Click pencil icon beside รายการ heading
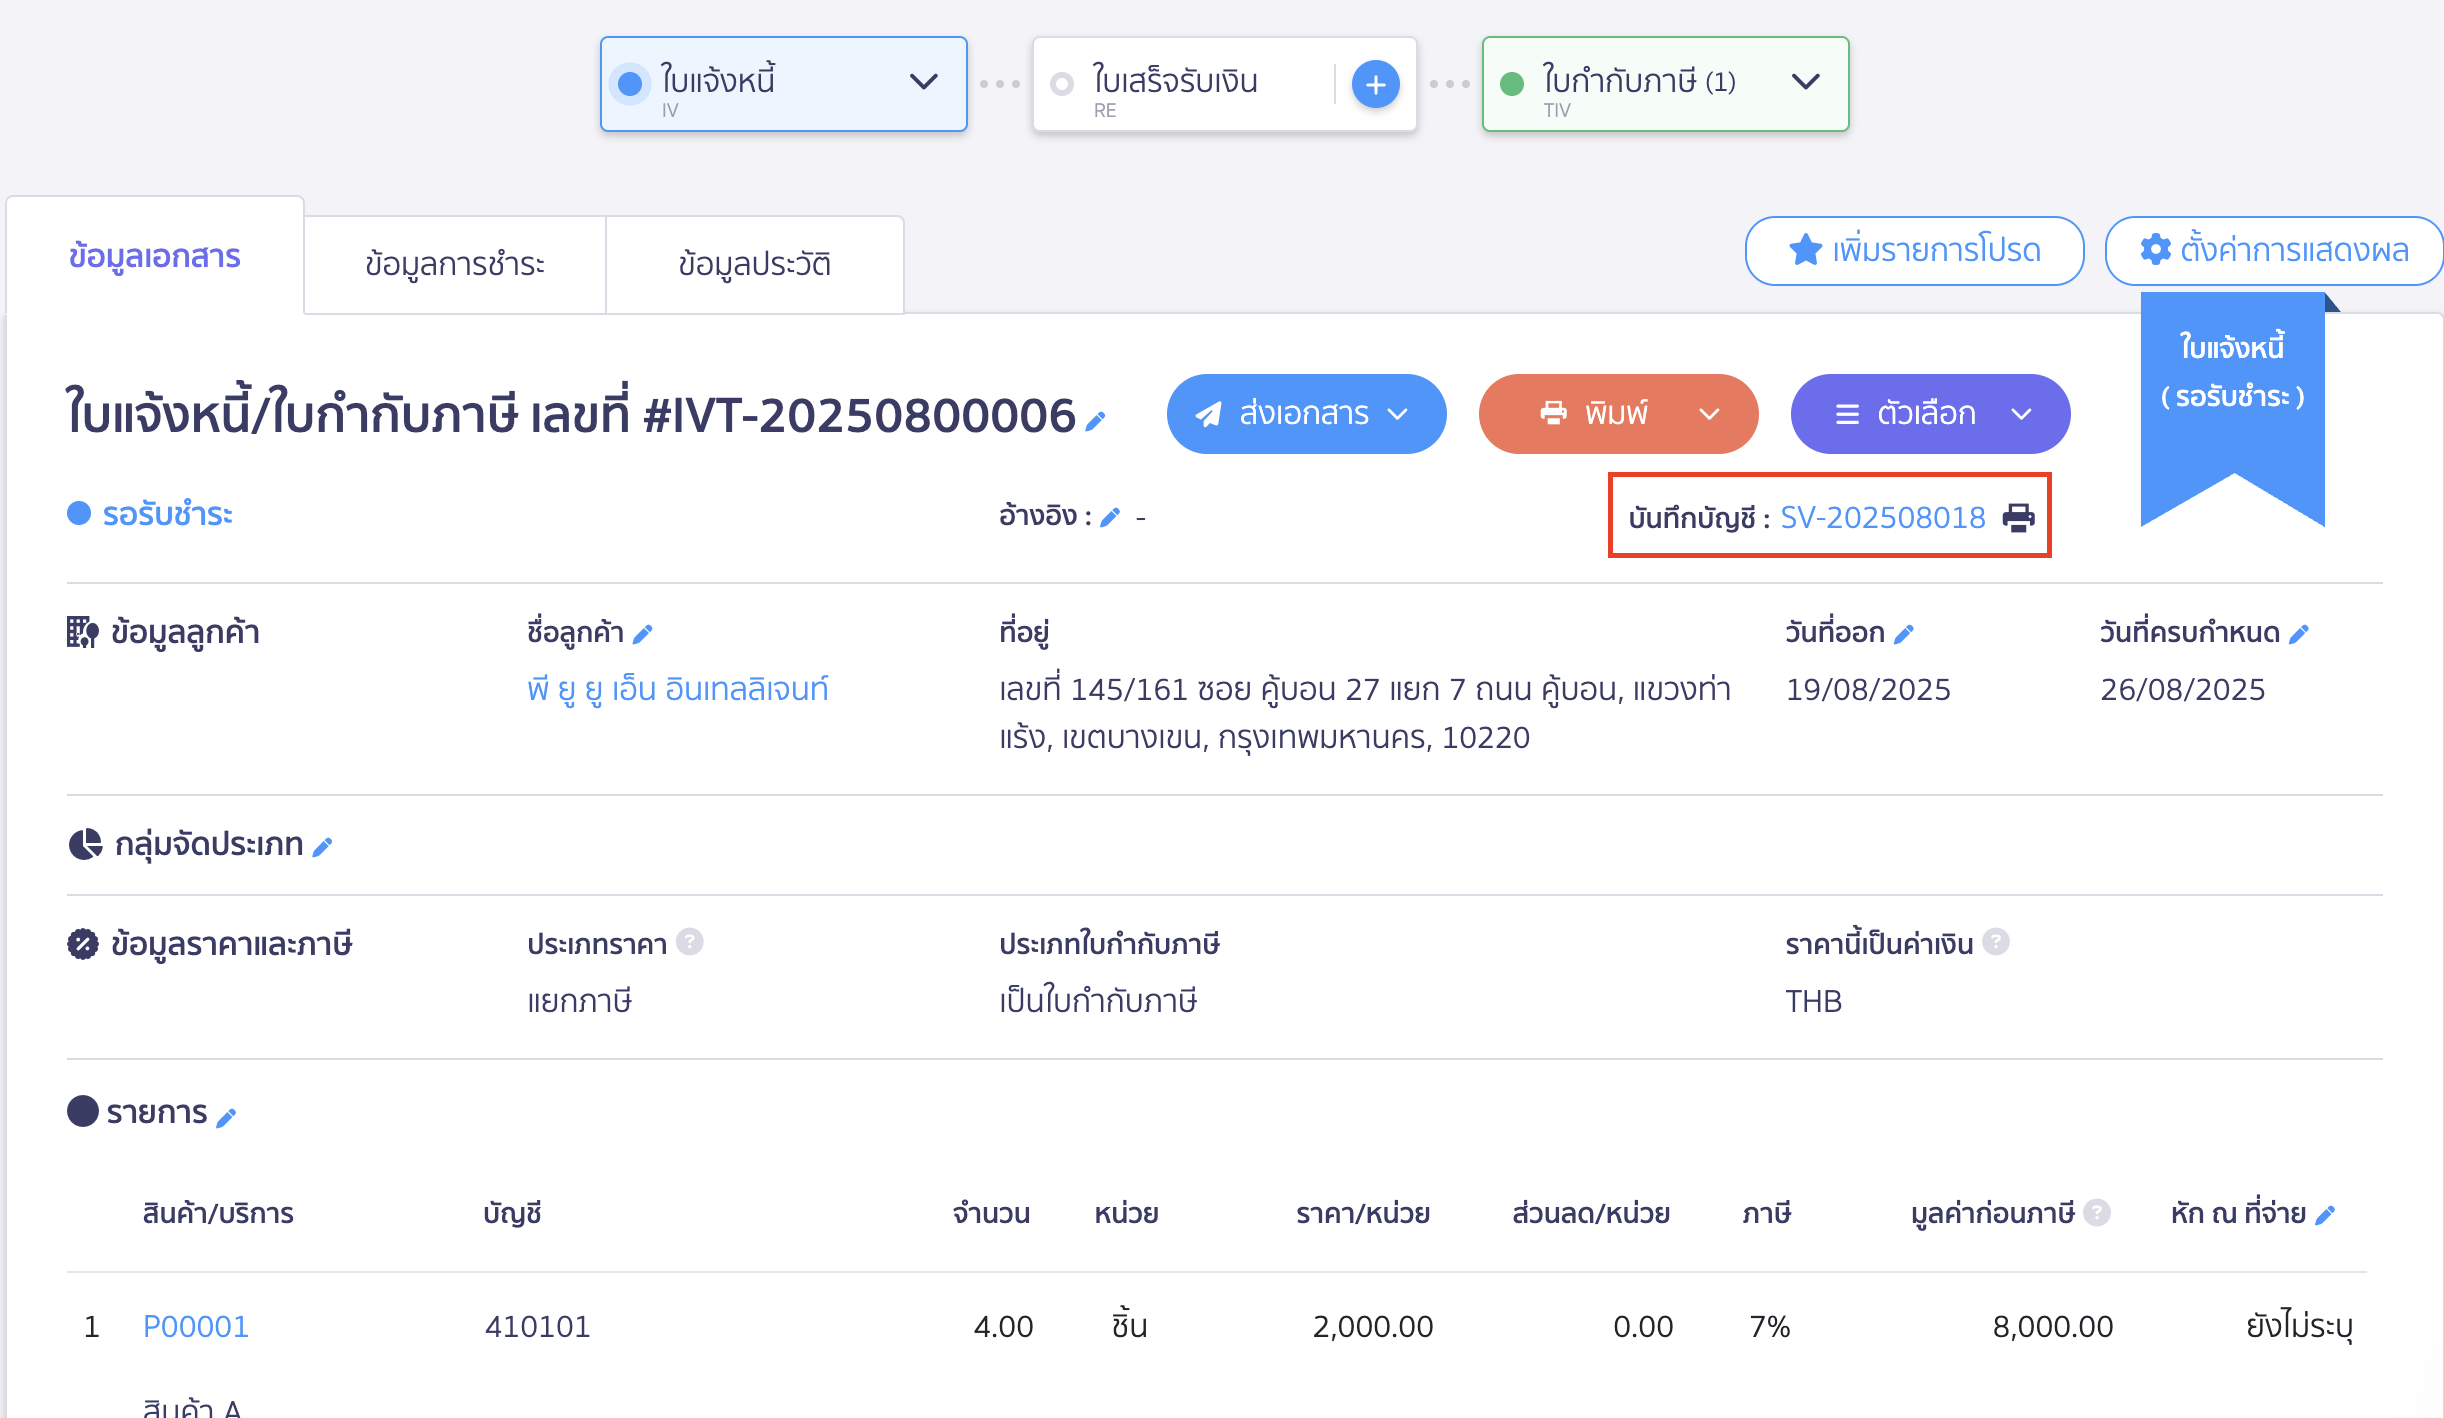Viewport: 2444px width, 1418px height. coord(226,1117)
